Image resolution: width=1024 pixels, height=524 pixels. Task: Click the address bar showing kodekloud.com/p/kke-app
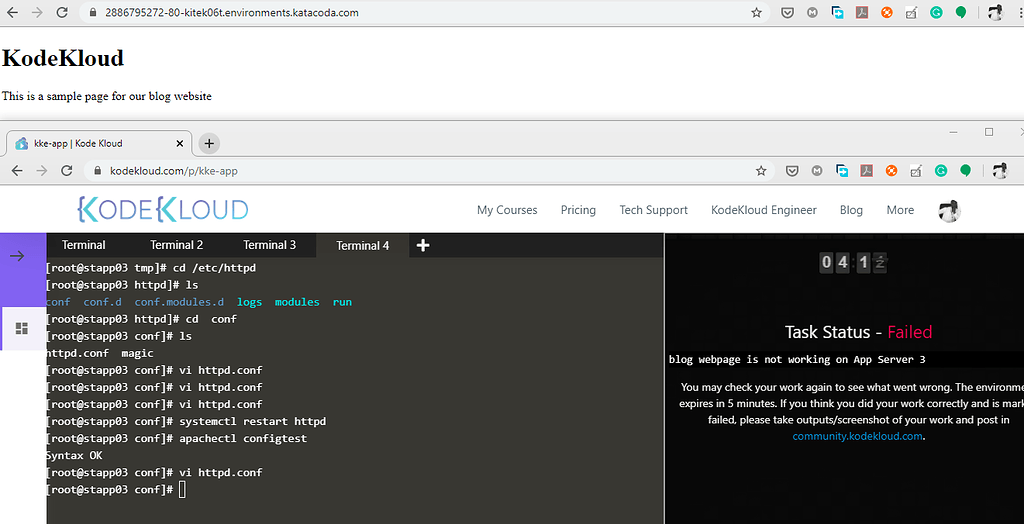click(x=400, y=171)
